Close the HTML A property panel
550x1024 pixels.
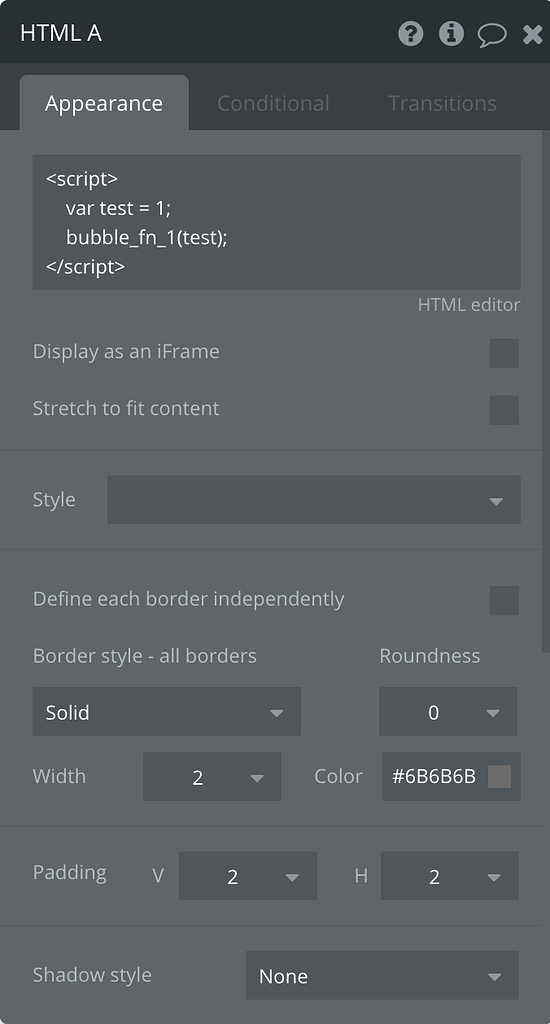pos(533,34)
